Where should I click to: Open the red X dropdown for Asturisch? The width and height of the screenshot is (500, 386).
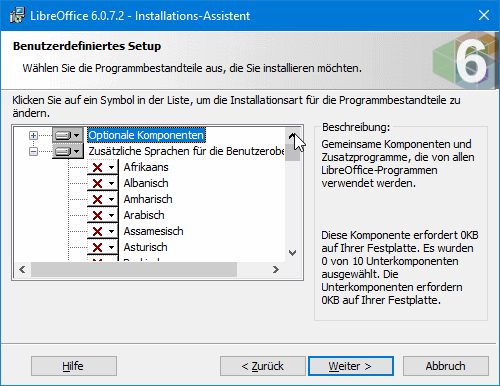tap(103, 247)
